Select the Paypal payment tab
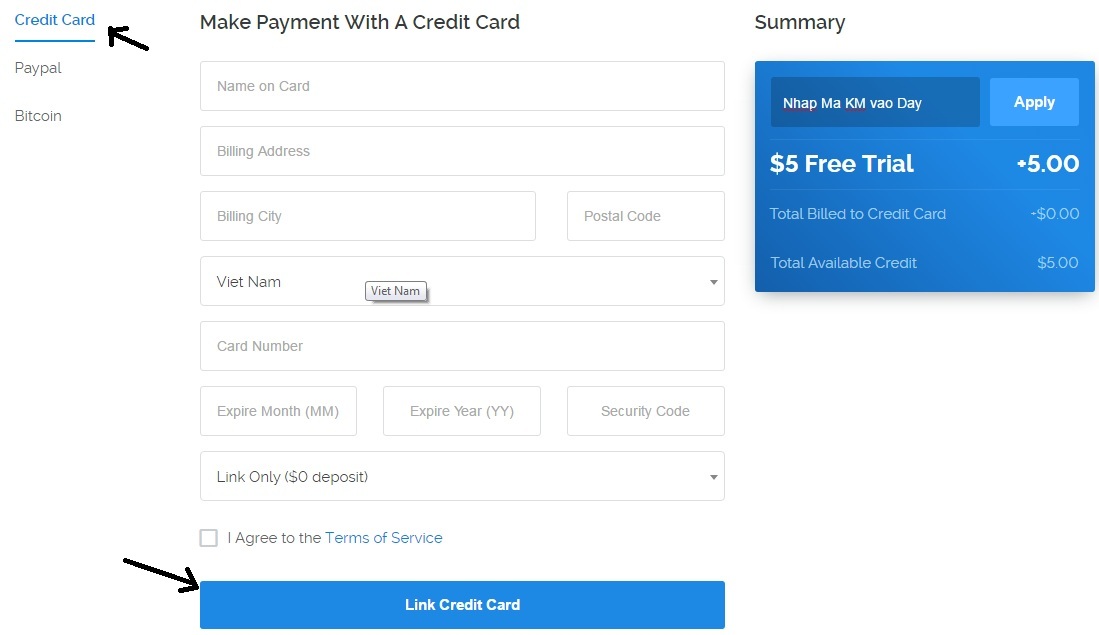1099x635 pixels. pos(38,68)
